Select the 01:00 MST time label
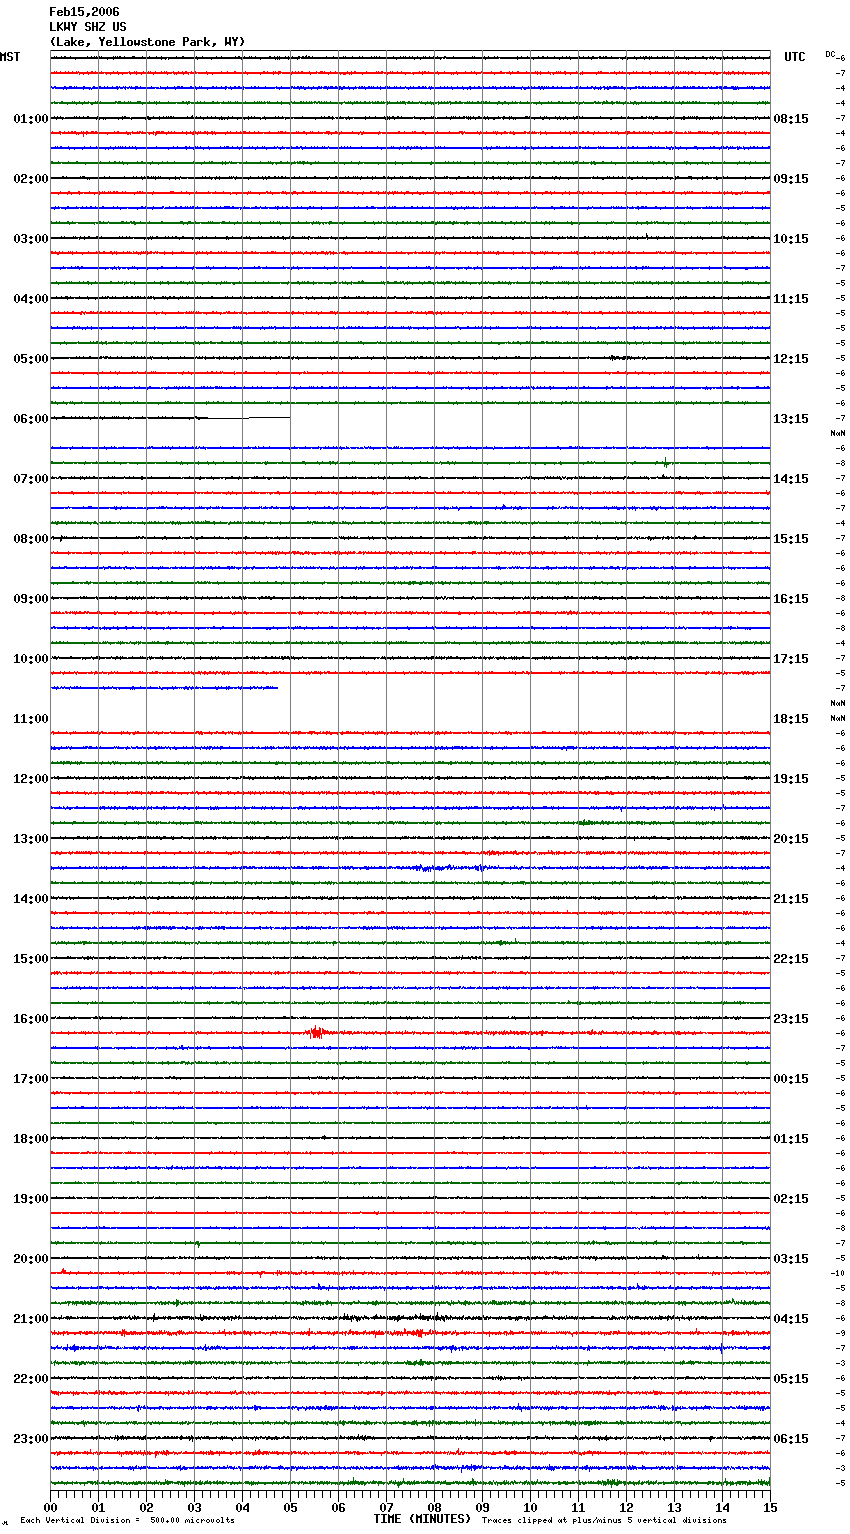This screenshot has height=1534, width=850. click(31, 119)
